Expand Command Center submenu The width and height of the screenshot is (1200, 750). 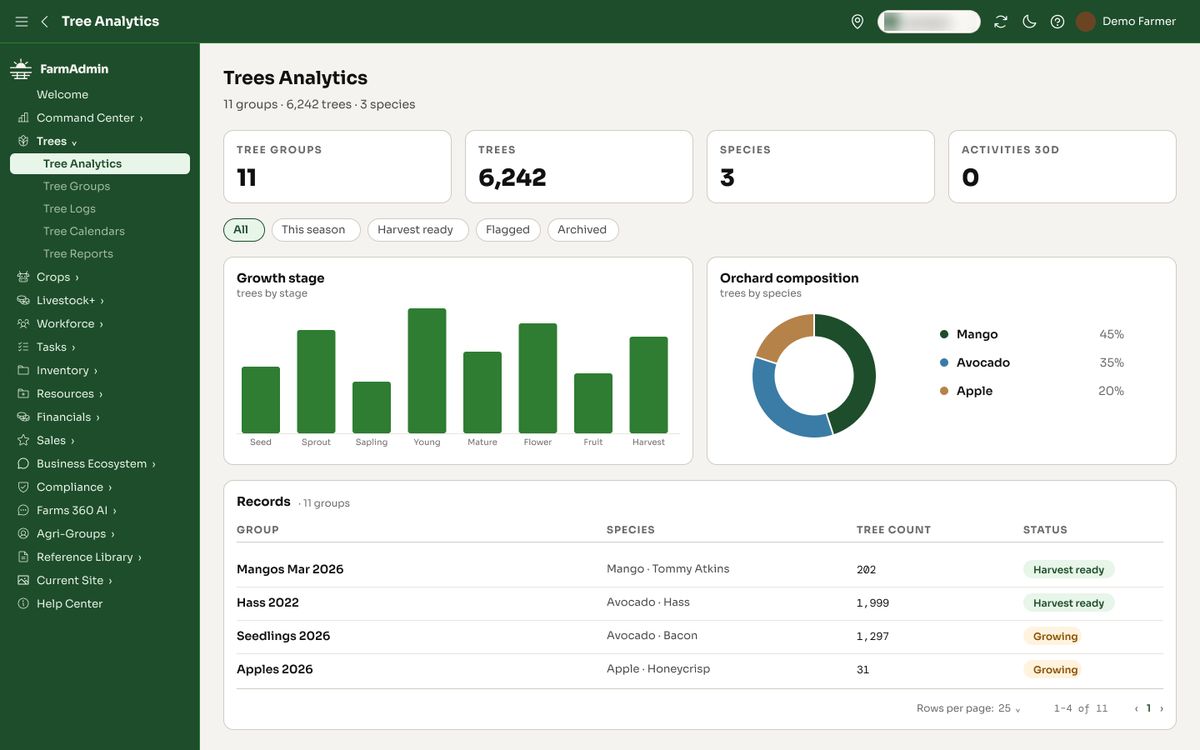[x=141, y=118]
